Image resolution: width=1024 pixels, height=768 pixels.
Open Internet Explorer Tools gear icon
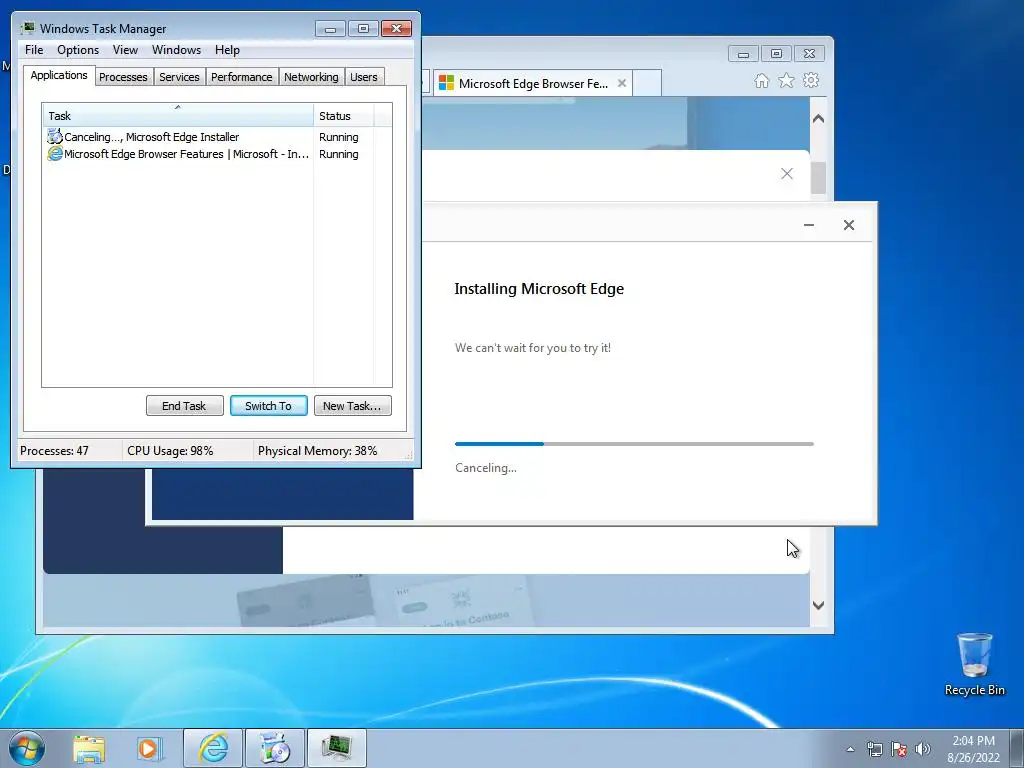click(x=811, y=80)
